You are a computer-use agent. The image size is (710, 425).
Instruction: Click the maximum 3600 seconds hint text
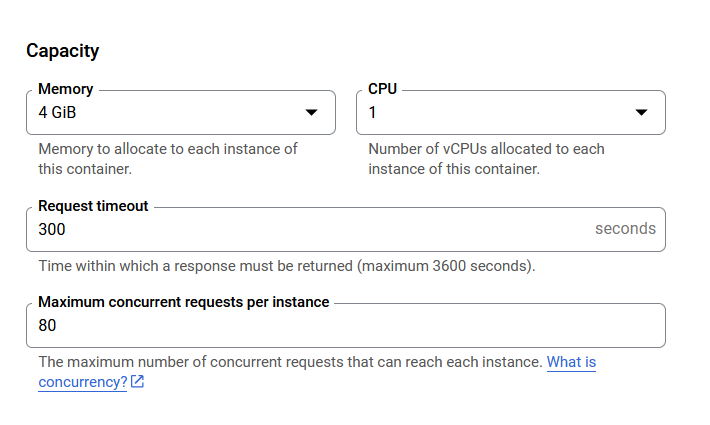pyautogui.click(x=287, y=266)
